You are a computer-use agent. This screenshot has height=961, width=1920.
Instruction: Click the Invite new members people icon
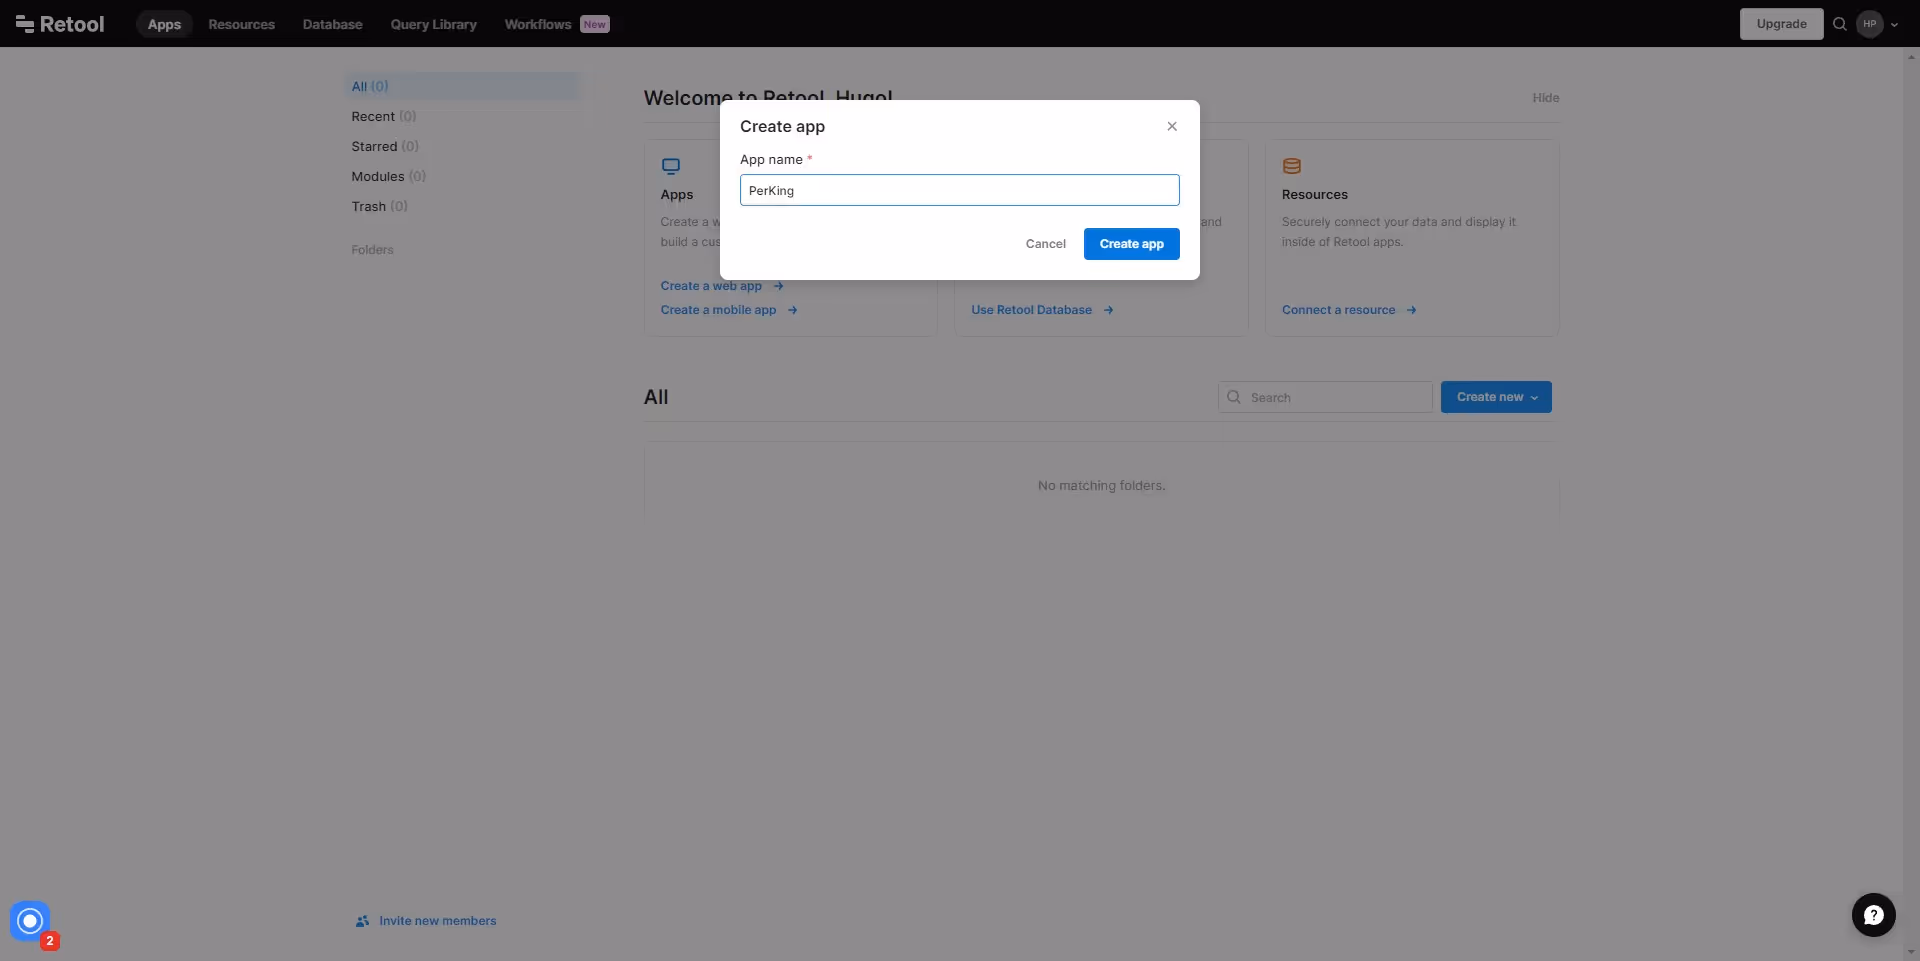pos(362,921)
